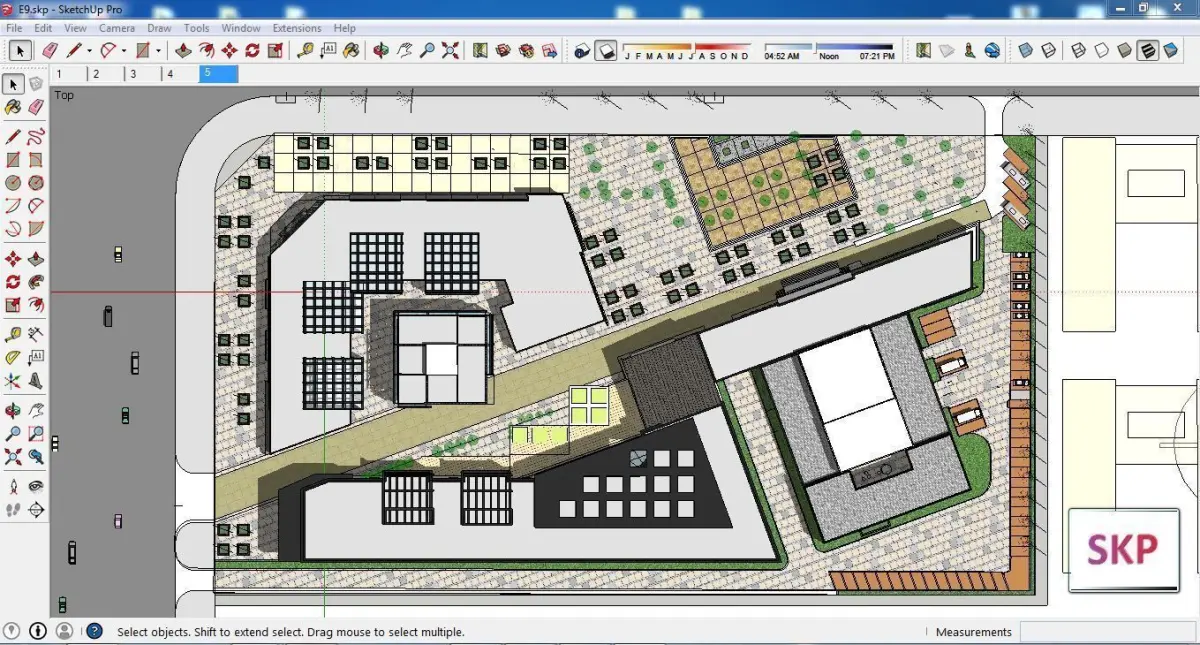Switch to Wireframe face style

(x=1078, y=50)
